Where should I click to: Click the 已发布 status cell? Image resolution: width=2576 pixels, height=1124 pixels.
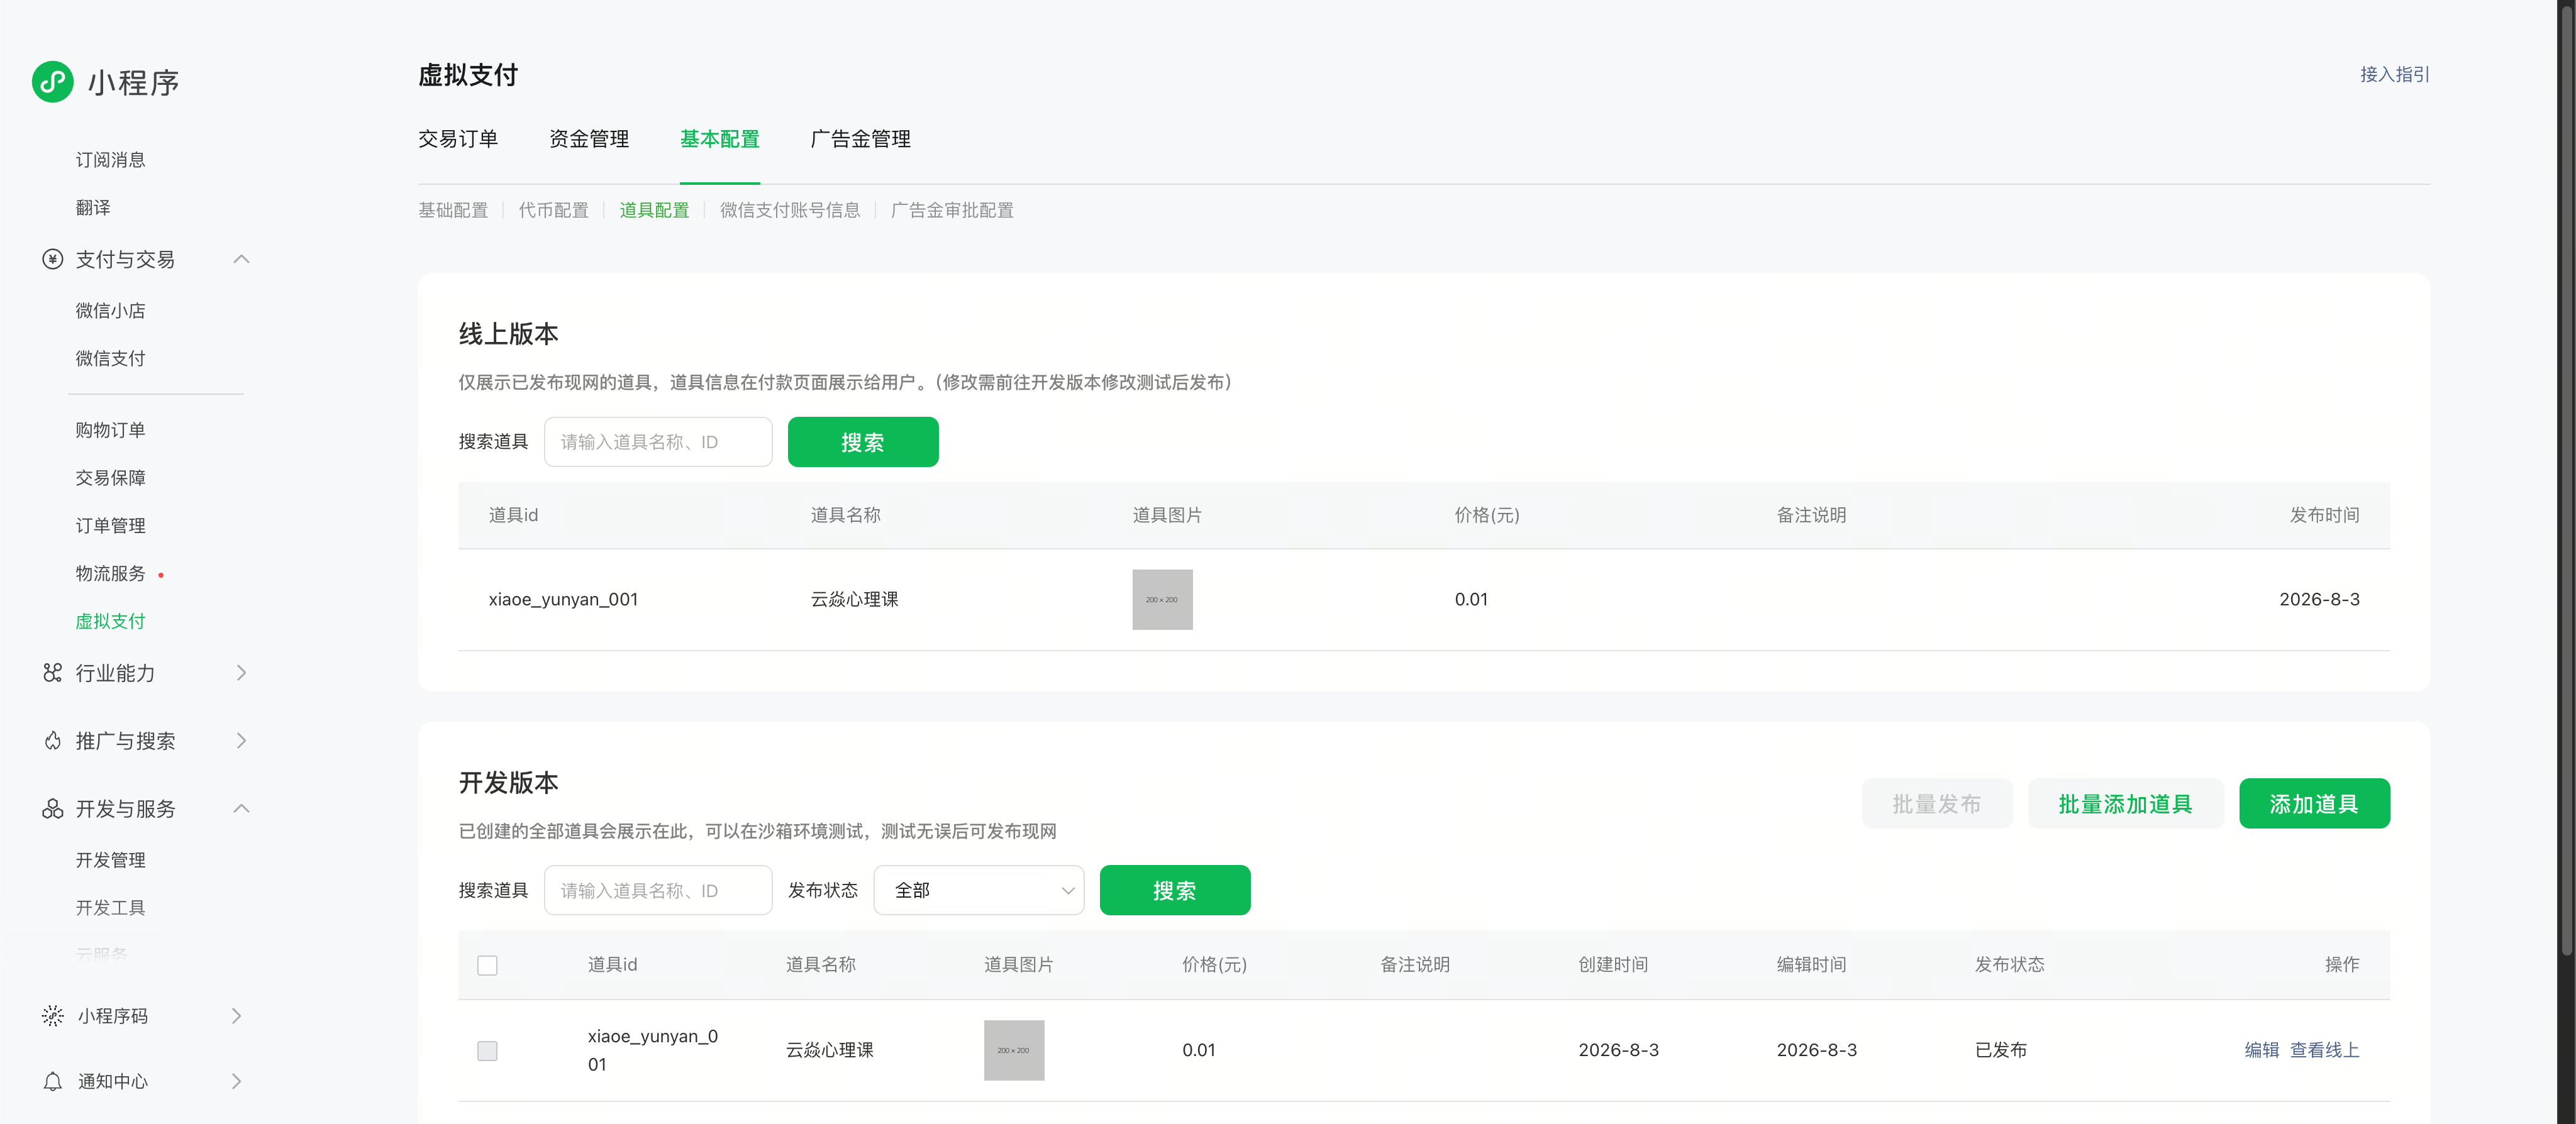coord(2001,1050)
